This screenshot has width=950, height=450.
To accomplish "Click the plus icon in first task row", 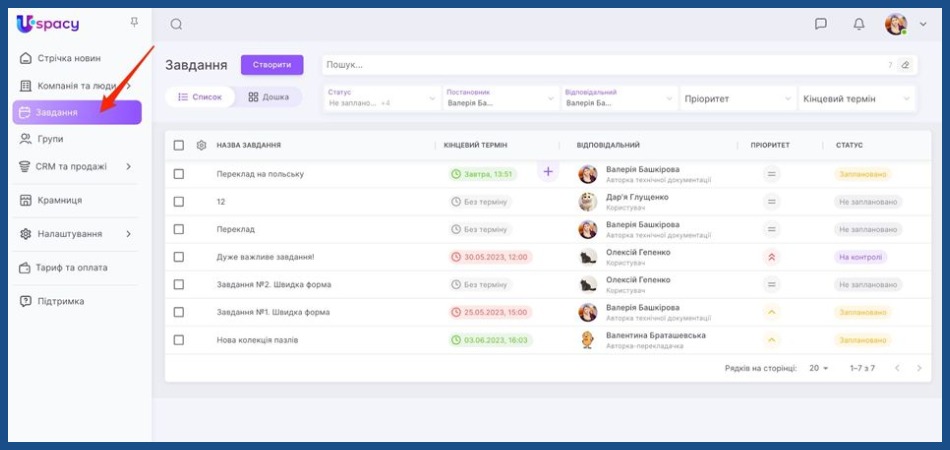I will (x=548, y=172).
